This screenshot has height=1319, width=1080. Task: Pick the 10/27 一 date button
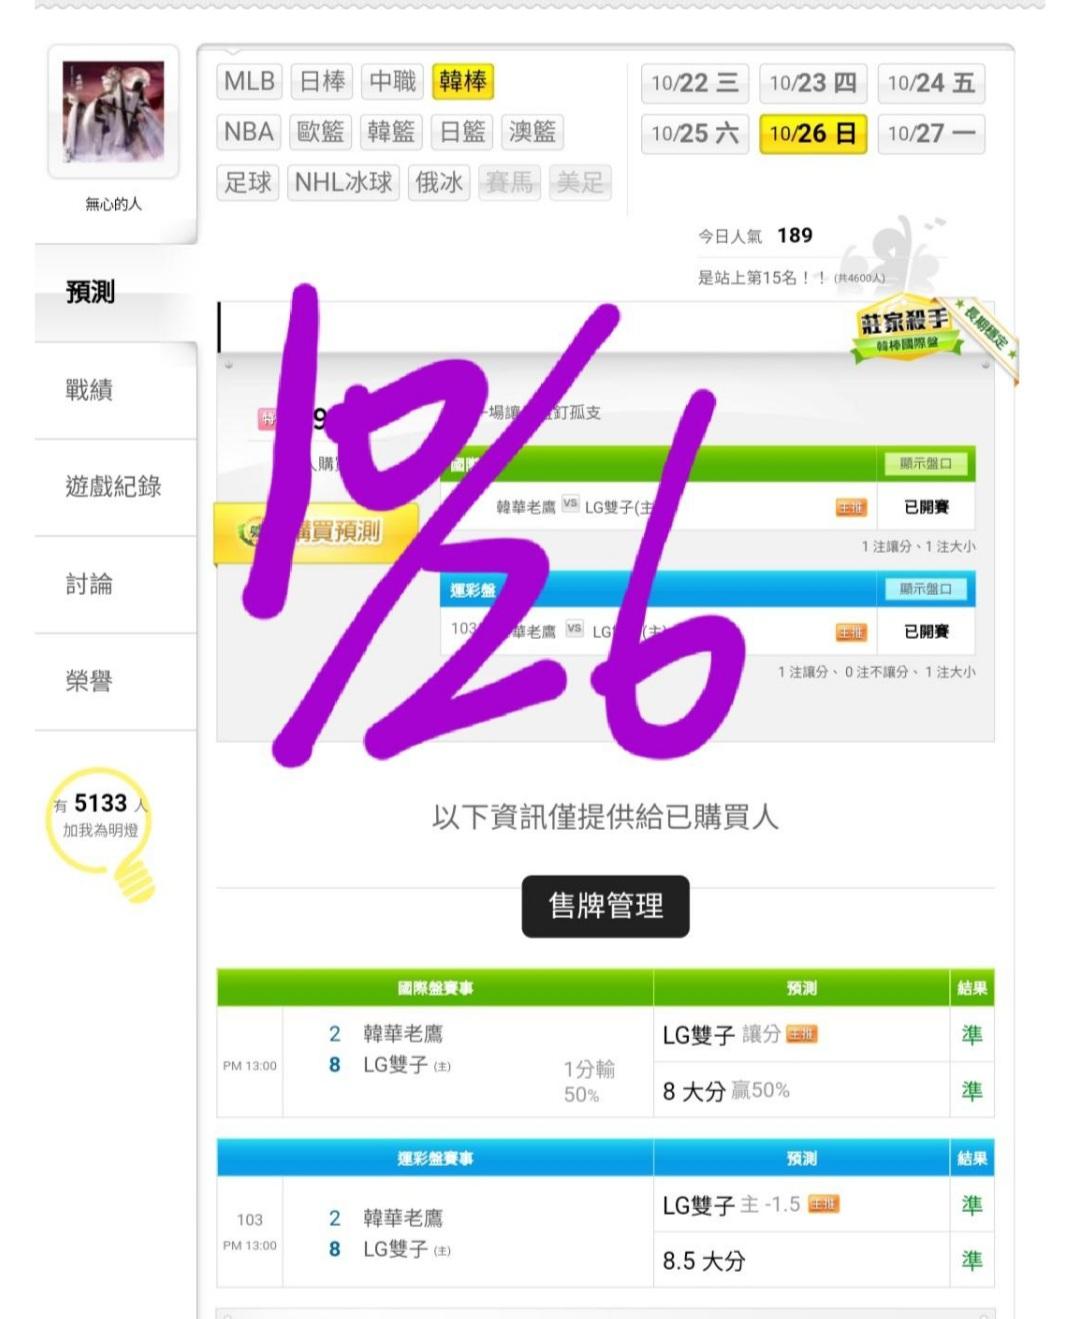(931, 133)
